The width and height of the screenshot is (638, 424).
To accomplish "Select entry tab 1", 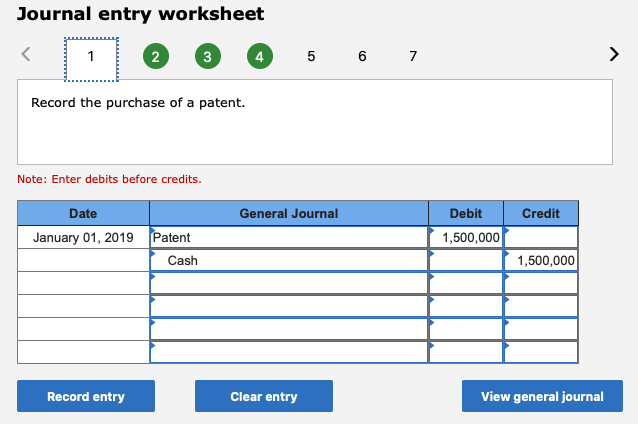I will [91, 59].
